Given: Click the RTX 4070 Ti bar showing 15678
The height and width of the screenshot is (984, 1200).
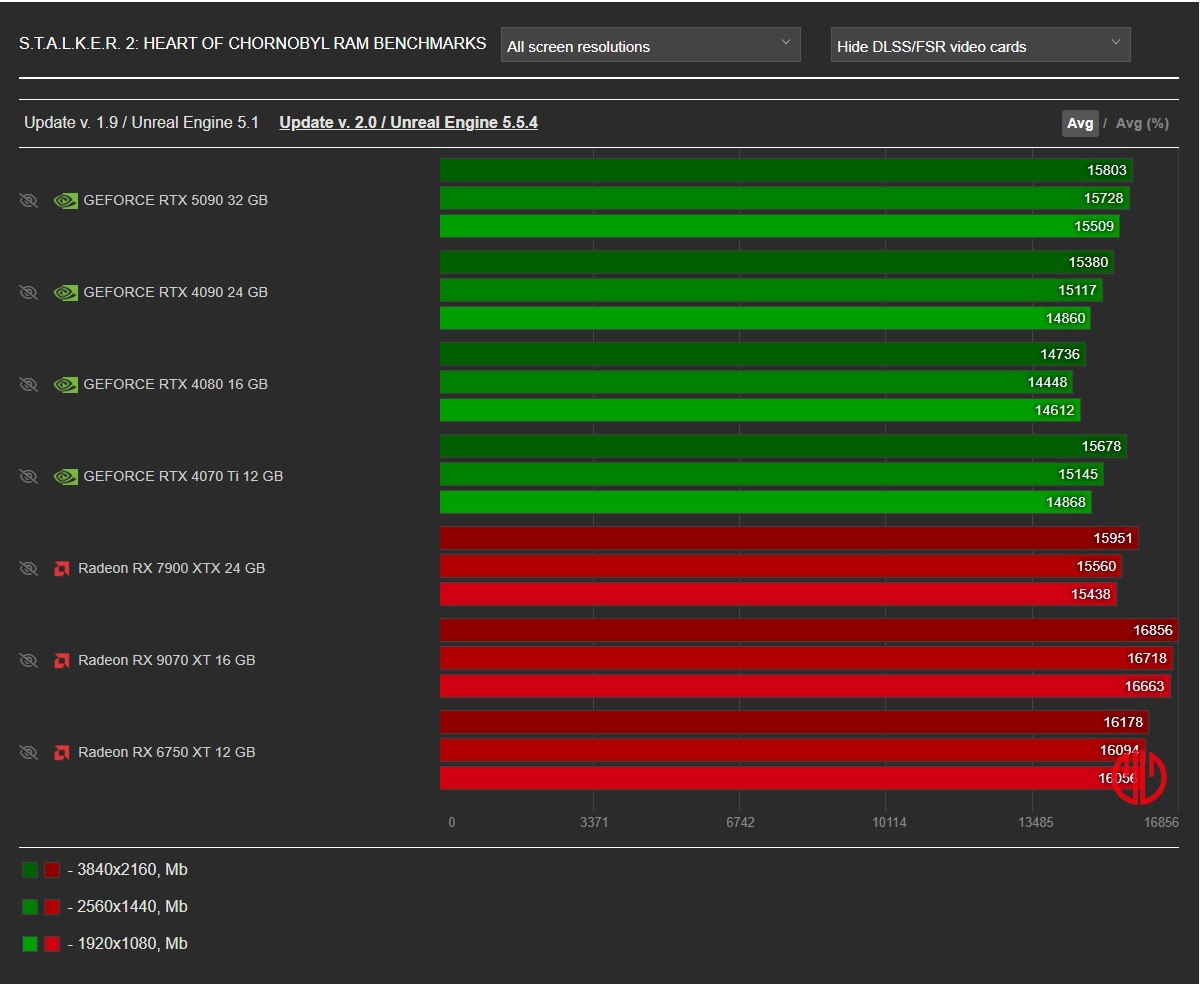Looking at the screenshot, I should pos(783,446).
